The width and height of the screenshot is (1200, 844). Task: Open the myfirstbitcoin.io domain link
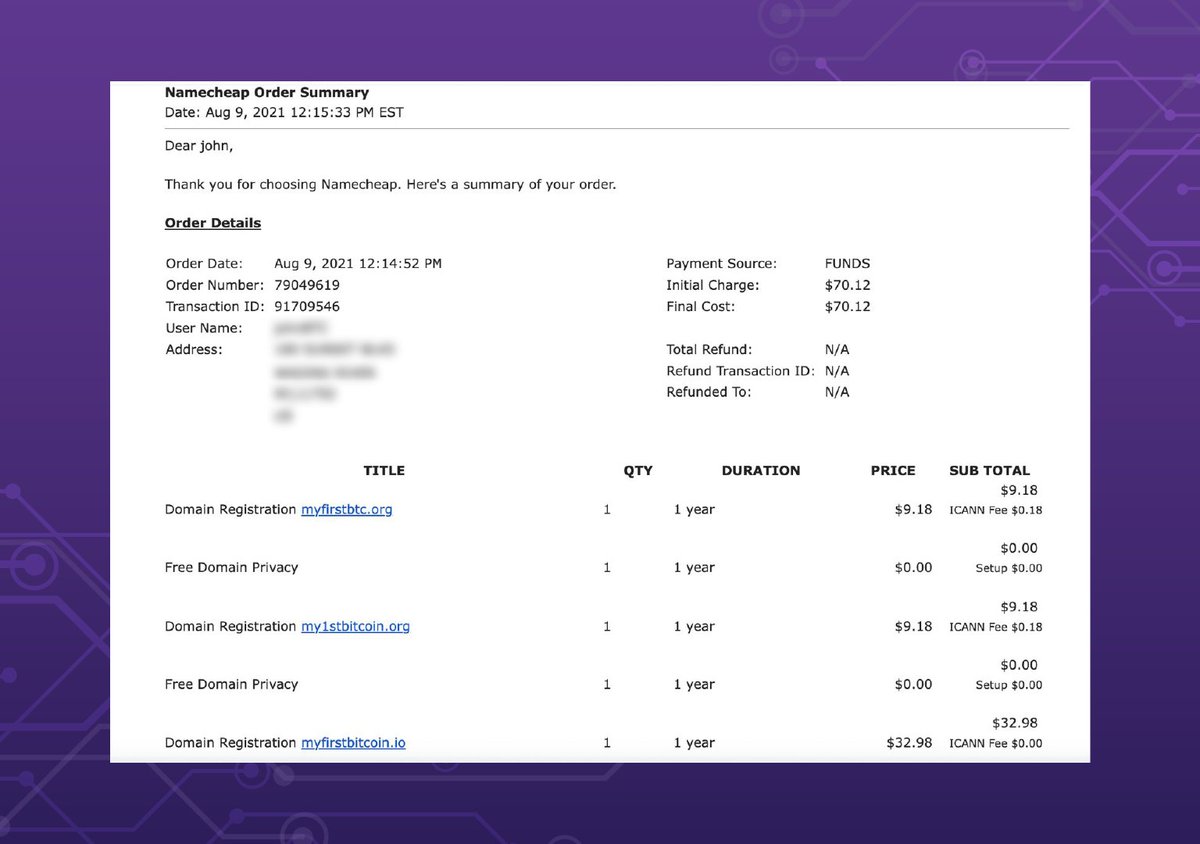coord(353,743)
